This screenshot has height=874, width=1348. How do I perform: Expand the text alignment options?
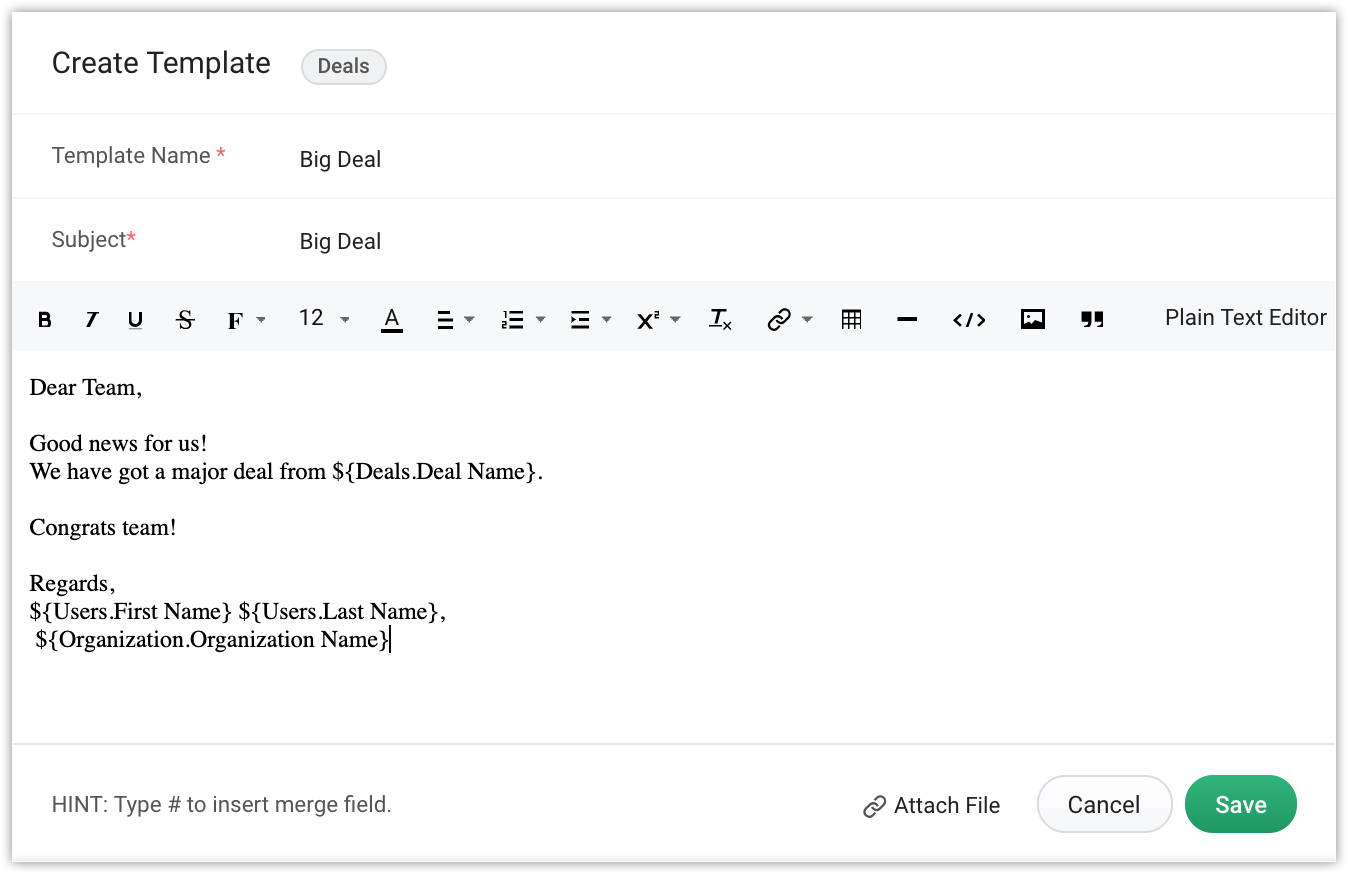coord(455,320)
